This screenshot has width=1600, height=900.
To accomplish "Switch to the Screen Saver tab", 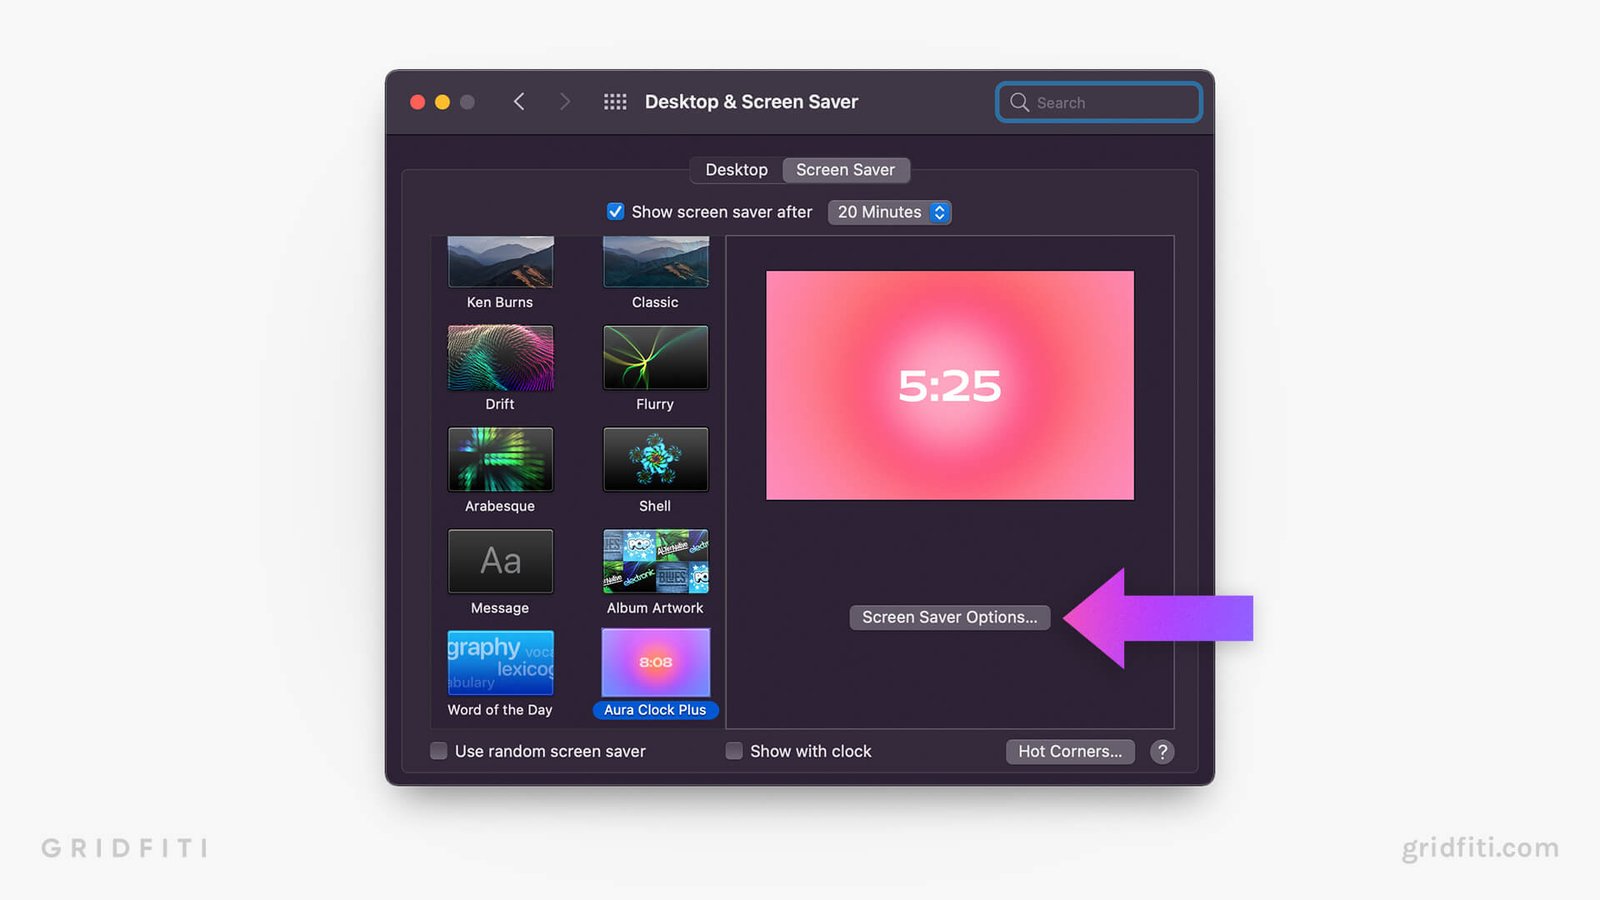I will point(845,170).
